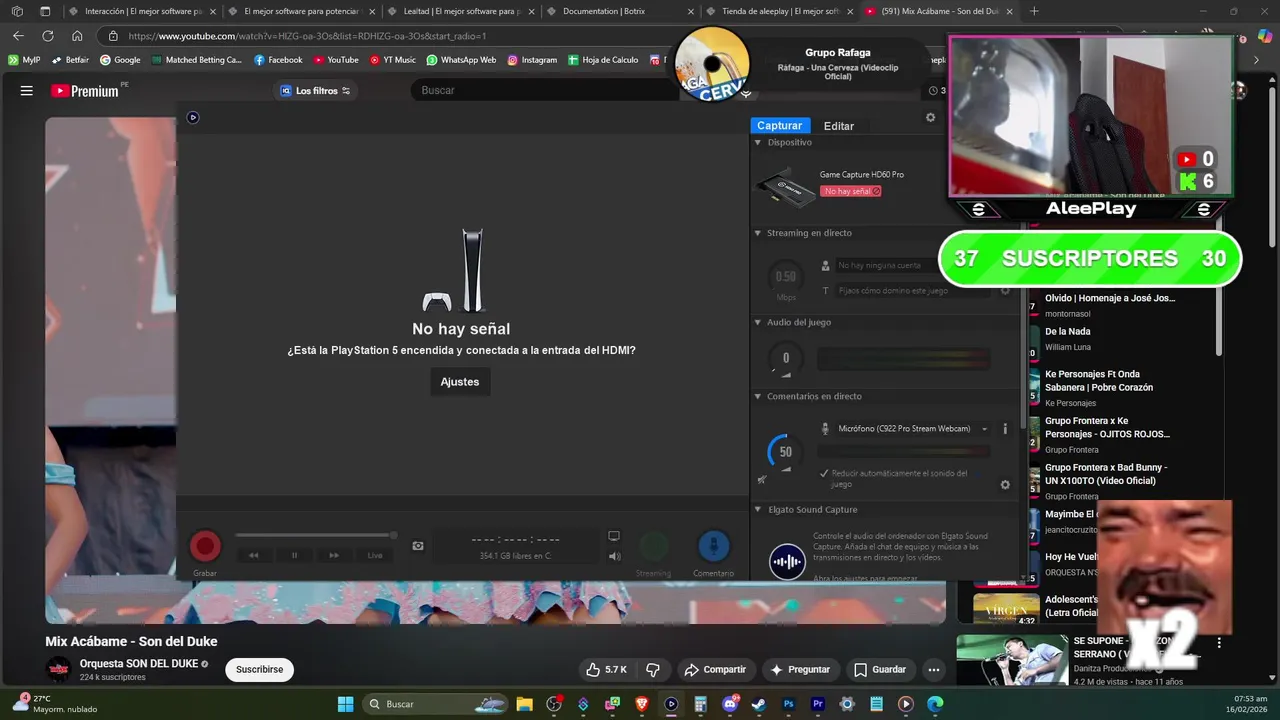This screenshot has width=1280, height=720.
Task: Click the Los filtros extension button
Action: coord(315,91)
